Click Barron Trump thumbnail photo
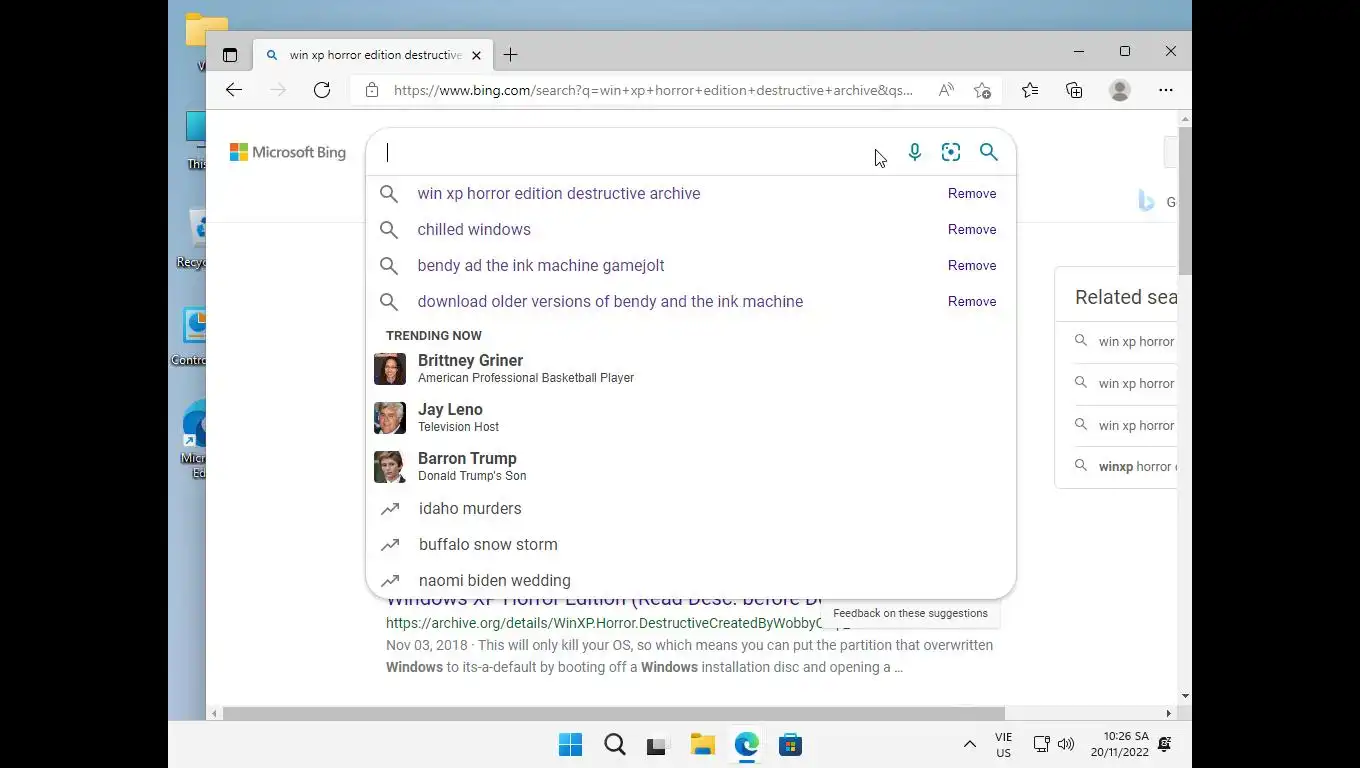The image size is (1360, 768). click(x=390, y=467)
